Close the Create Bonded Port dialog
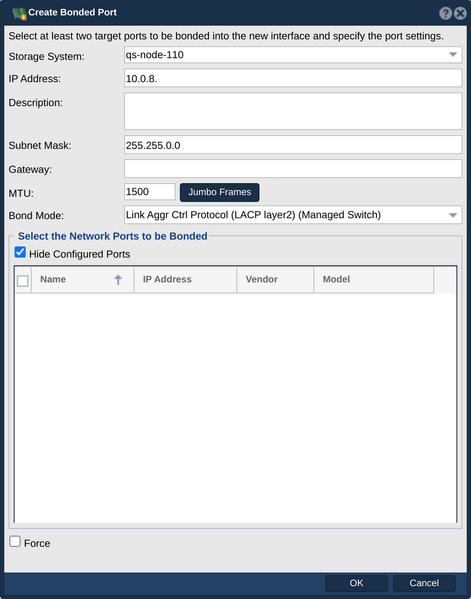The width and height of the screenshot is (471, 599). (460, 13)
